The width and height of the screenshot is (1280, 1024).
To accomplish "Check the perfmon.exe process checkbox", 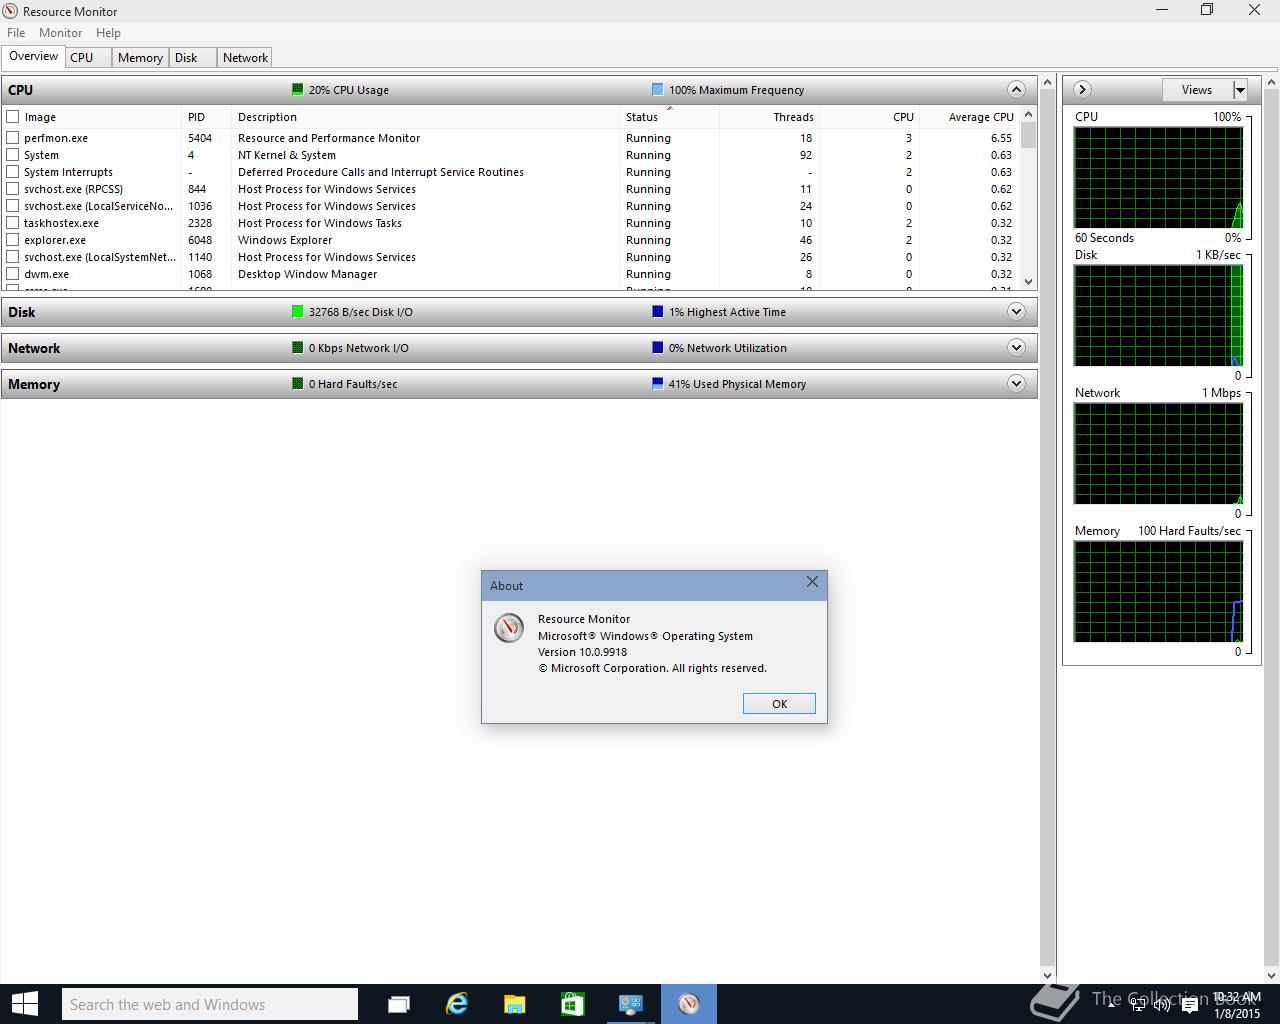I will (x=13, y=138).
